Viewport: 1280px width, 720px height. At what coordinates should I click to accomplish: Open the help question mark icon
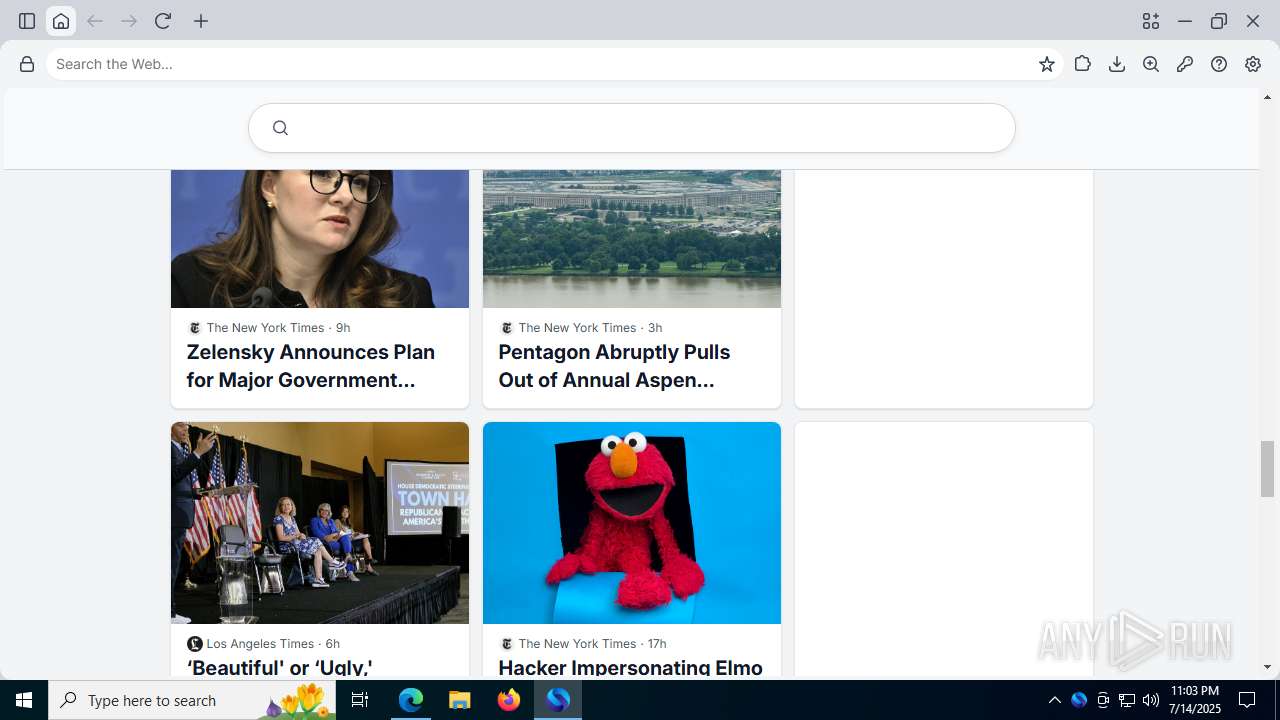click(1219, 64)
